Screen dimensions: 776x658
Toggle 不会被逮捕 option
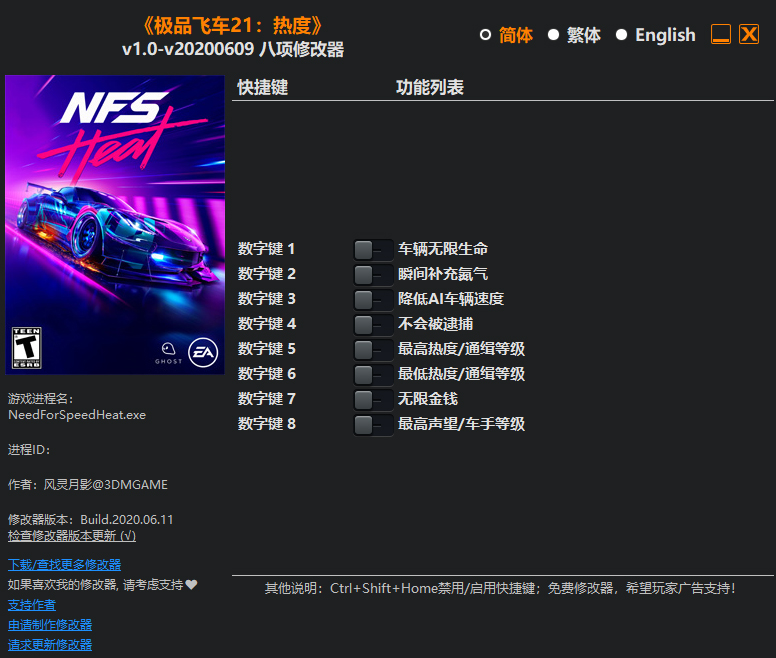373,325
